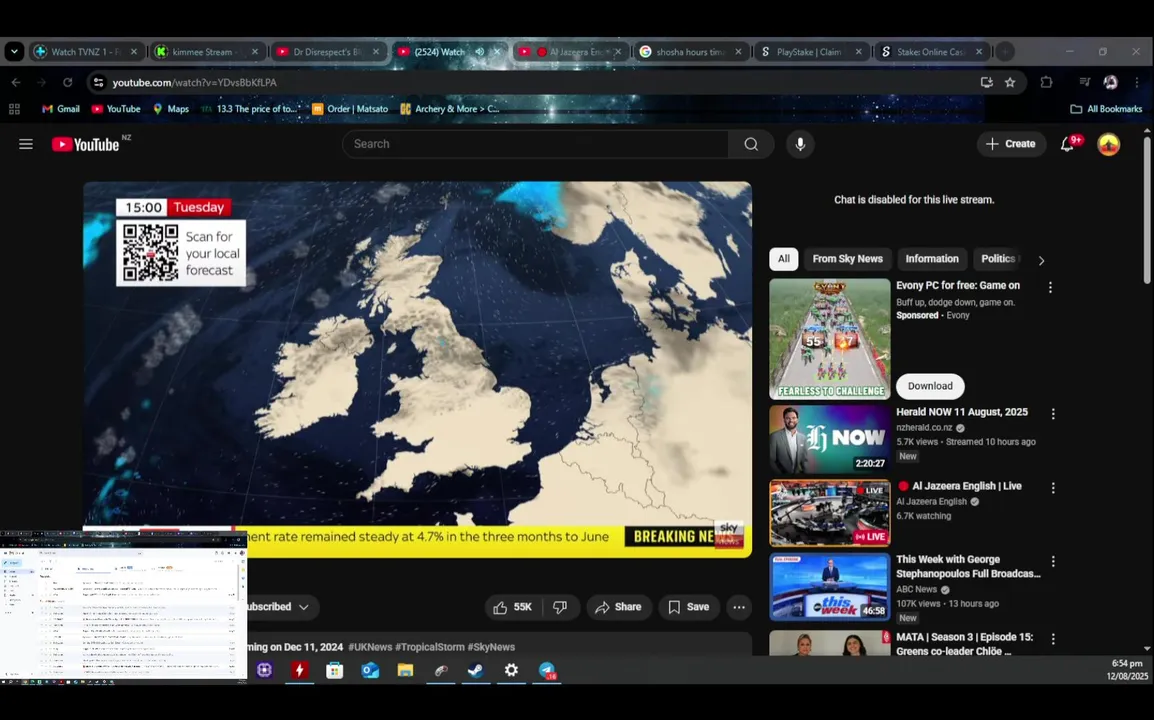Image resolution: width=1154 pixels, height=720 pixels.
Task: Open the All Bookmarks folder
Action: coord(1106,109)
